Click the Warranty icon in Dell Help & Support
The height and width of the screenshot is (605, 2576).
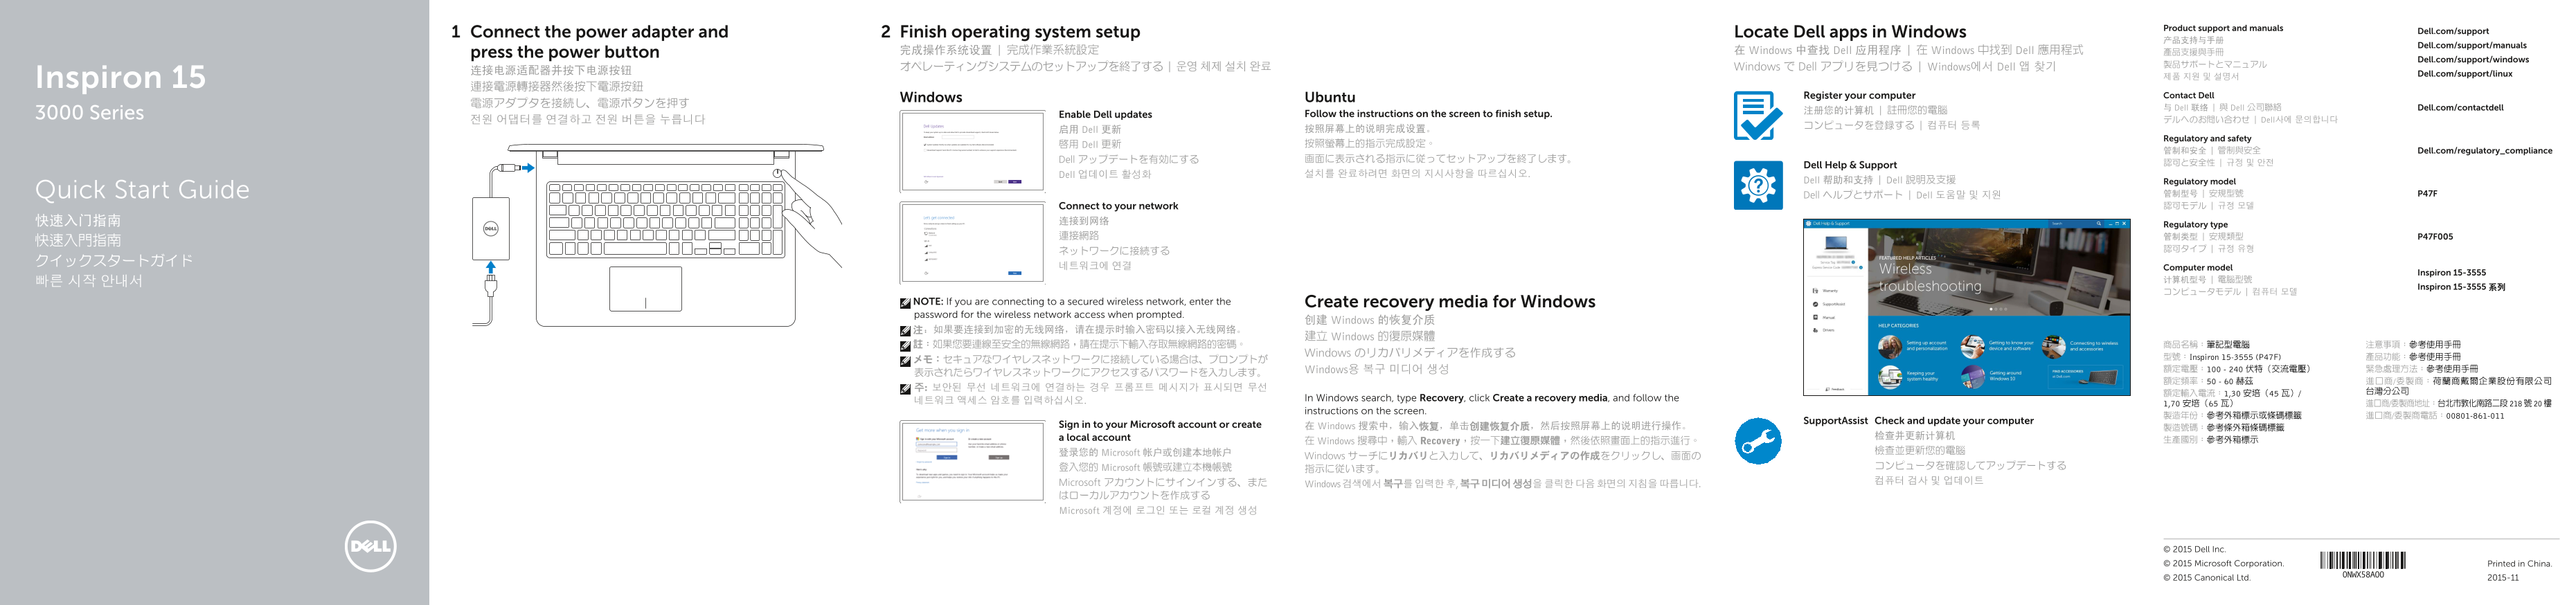pyautogui.click(x=1815, y=291)
